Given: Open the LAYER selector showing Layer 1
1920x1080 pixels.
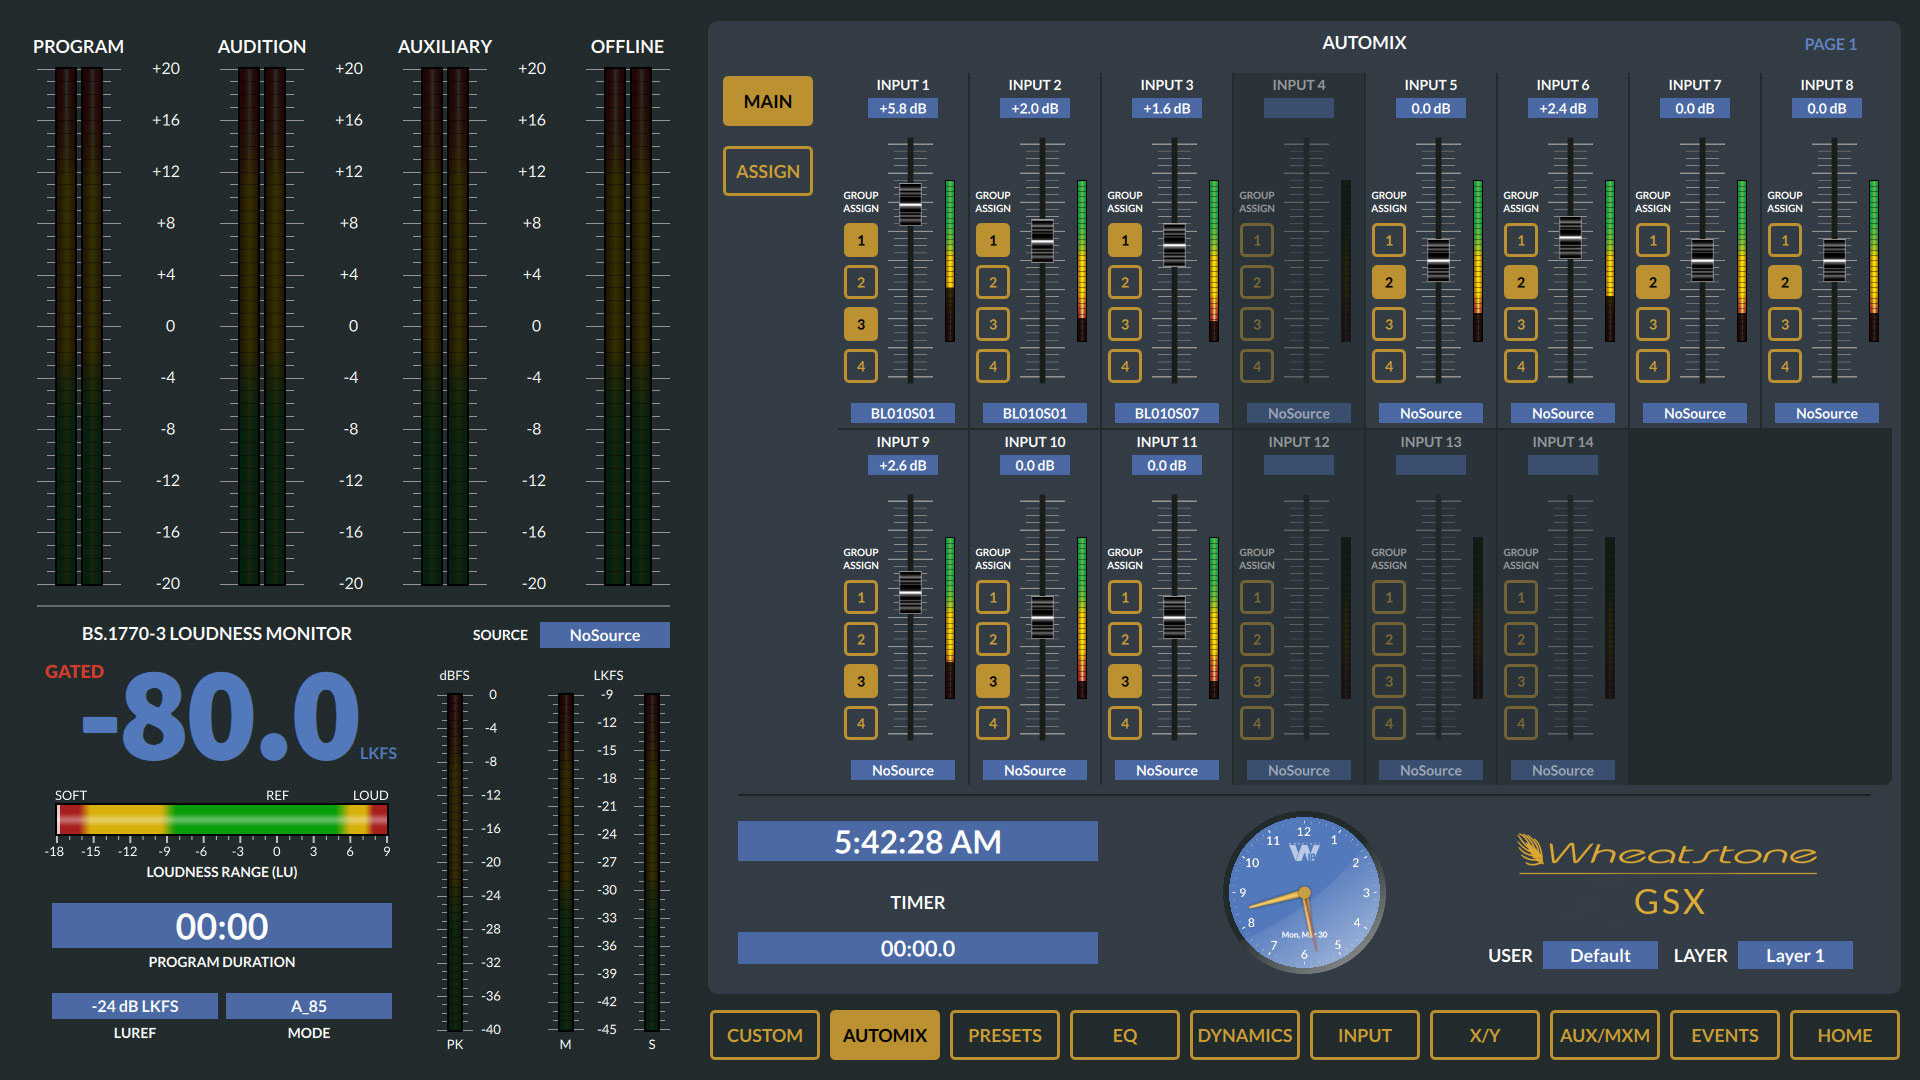Looking at the screenshot, I should click(1795, 955).
